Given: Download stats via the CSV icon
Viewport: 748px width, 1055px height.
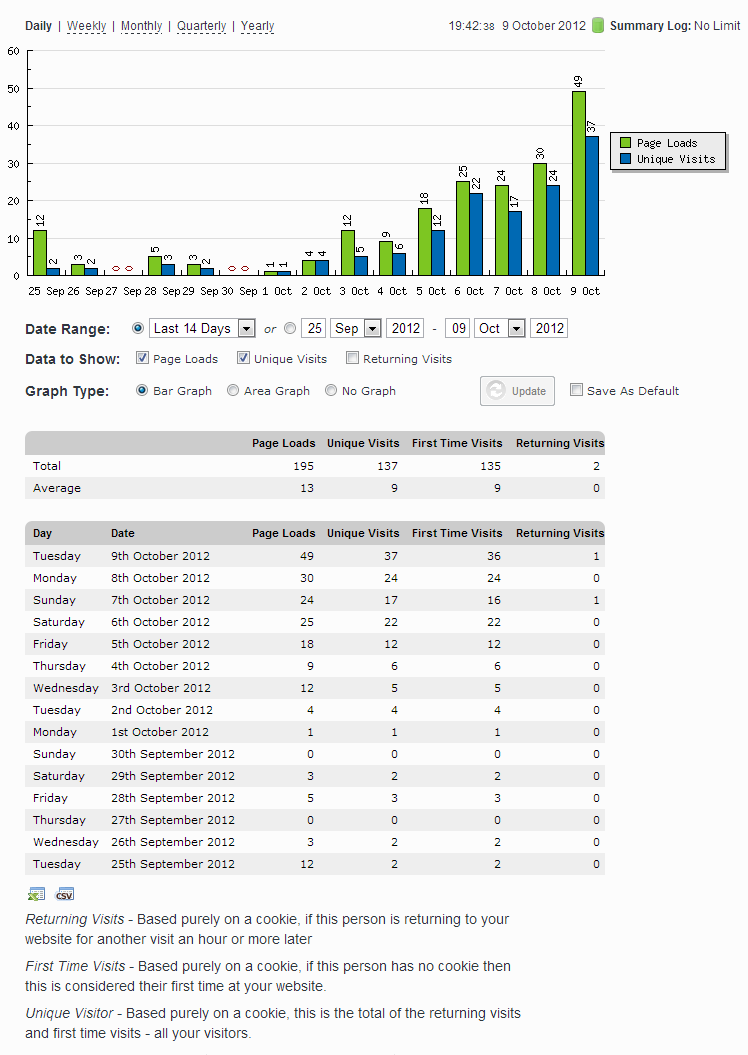Looking at the screenshot, I should click(x=65, y=894).
